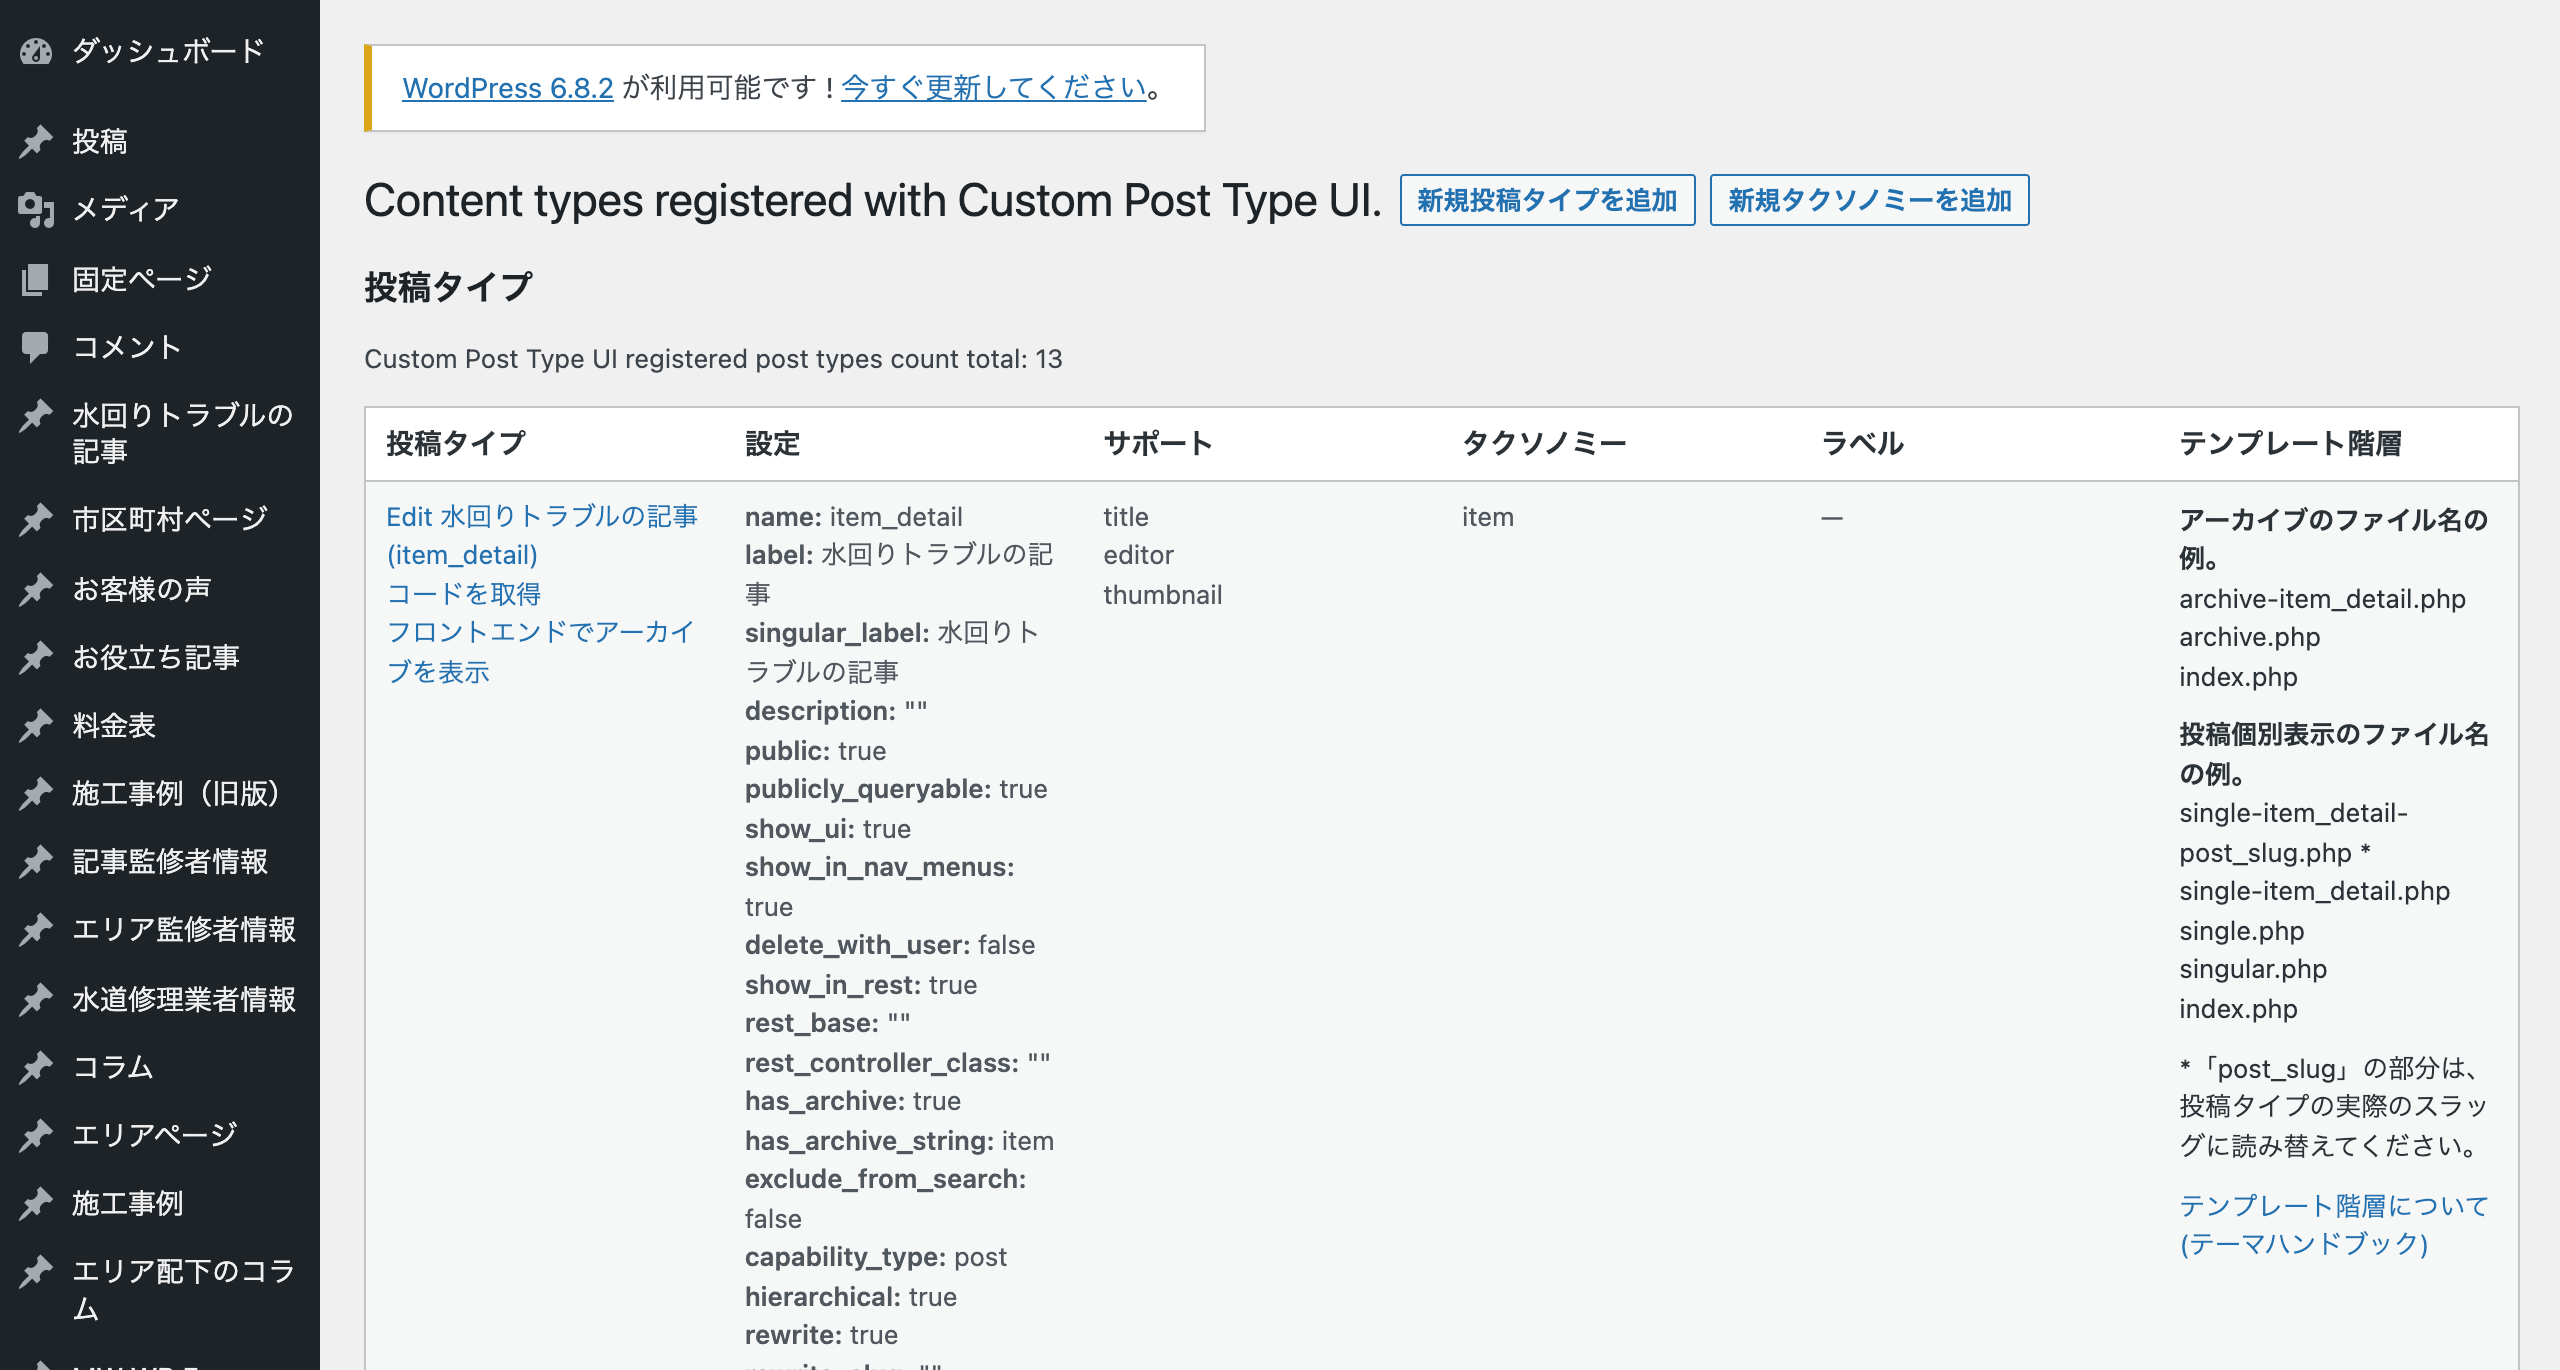The width and height of the screenshot is (2560, 1370).
Task: Select エリア監修者情報 in sidebar
Action: 183,929
